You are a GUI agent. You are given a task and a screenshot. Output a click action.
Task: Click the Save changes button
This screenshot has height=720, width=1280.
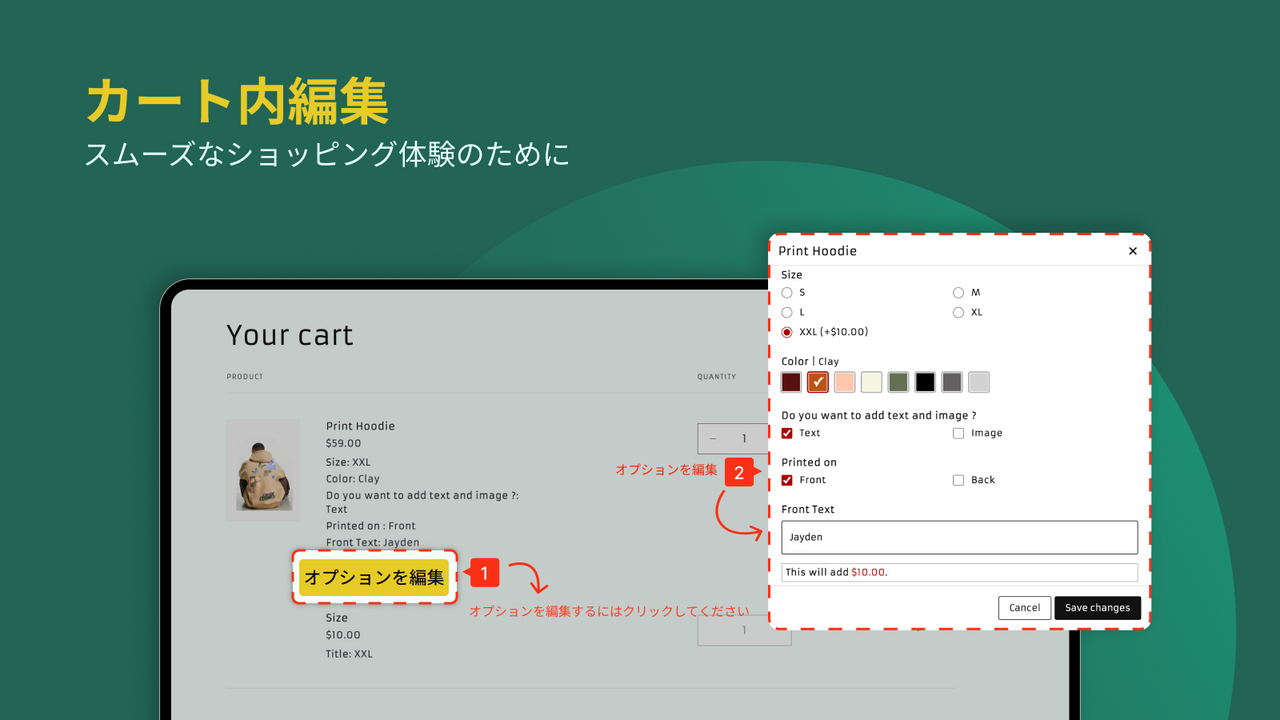tap(1097, 608)
